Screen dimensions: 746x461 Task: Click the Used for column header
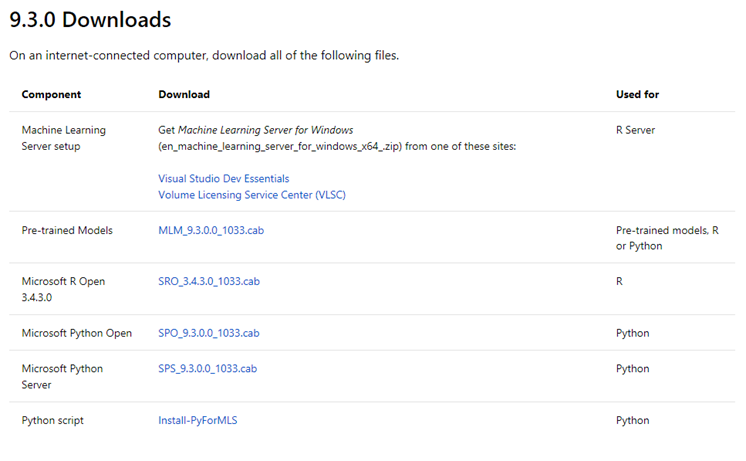point(638,94)
